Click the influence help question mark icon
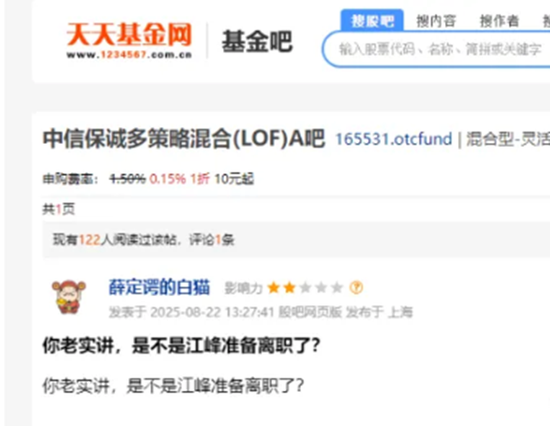Viewport: 550px width, 426px height. [356, 288]
